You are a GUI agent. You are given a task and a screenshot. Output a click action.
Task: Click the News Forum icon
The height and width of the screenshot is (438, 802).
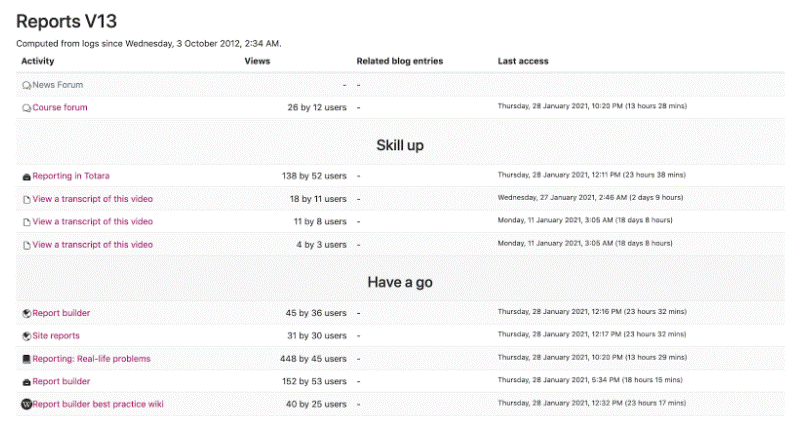[27, 85]
